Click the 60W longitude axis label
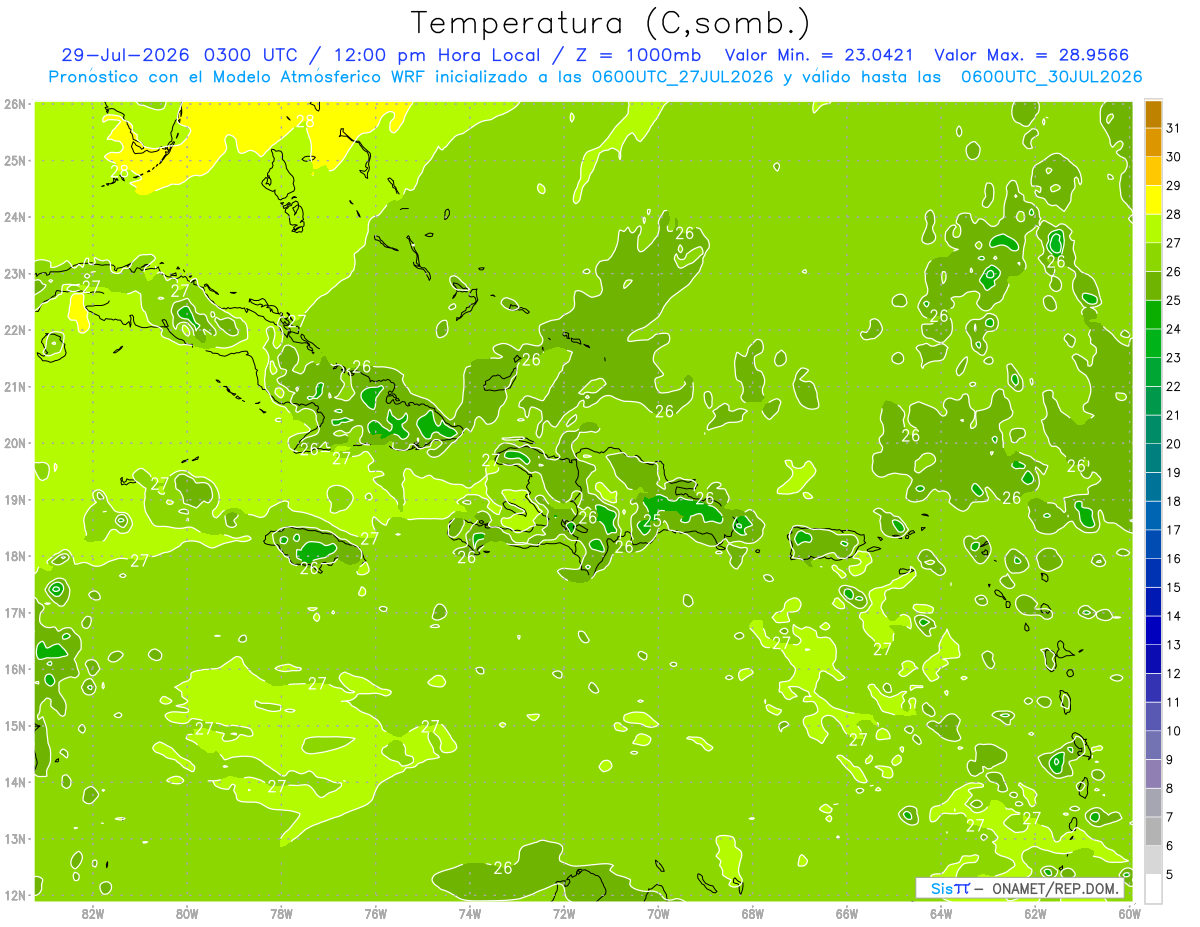This screenshot has height=927, width=1200. (x=1129, y=913)
